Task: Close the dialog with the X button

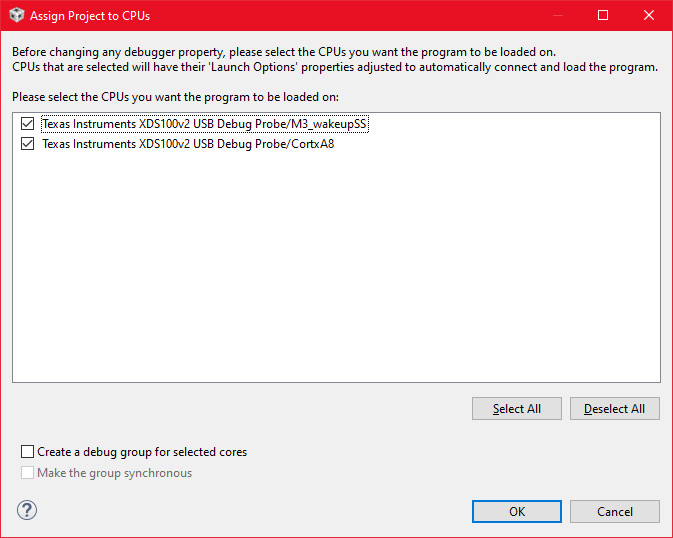Action: (x=649, y=16)
